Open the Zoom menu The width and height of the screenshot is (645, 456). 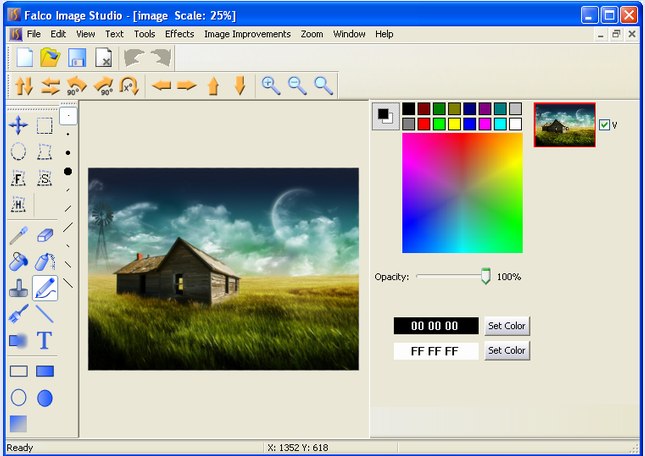(311, 34)
